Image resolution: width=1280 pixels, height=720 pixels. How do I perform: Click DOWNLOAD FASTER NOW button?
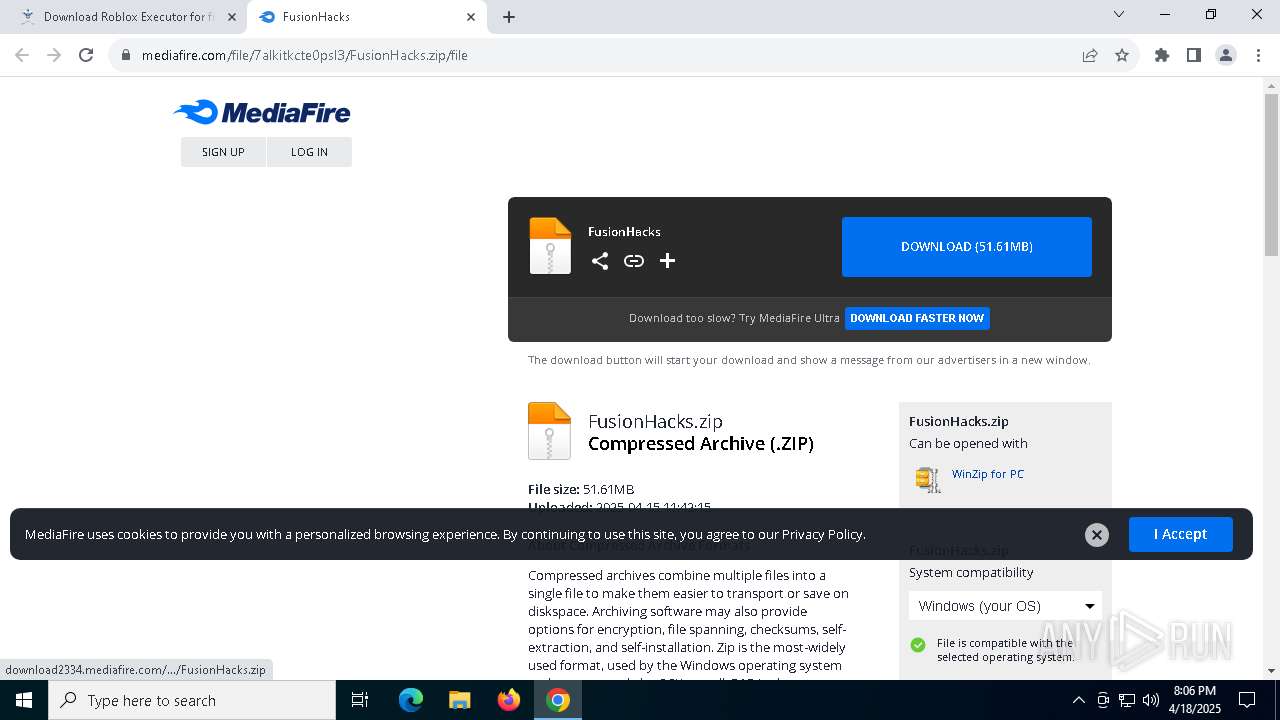(917, 318)
